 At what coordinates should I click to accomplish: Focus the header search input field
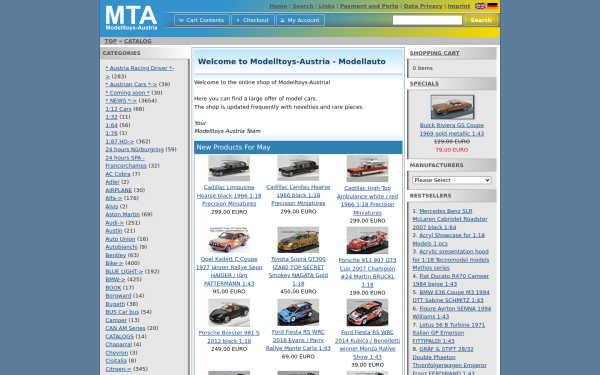point(427,20)
